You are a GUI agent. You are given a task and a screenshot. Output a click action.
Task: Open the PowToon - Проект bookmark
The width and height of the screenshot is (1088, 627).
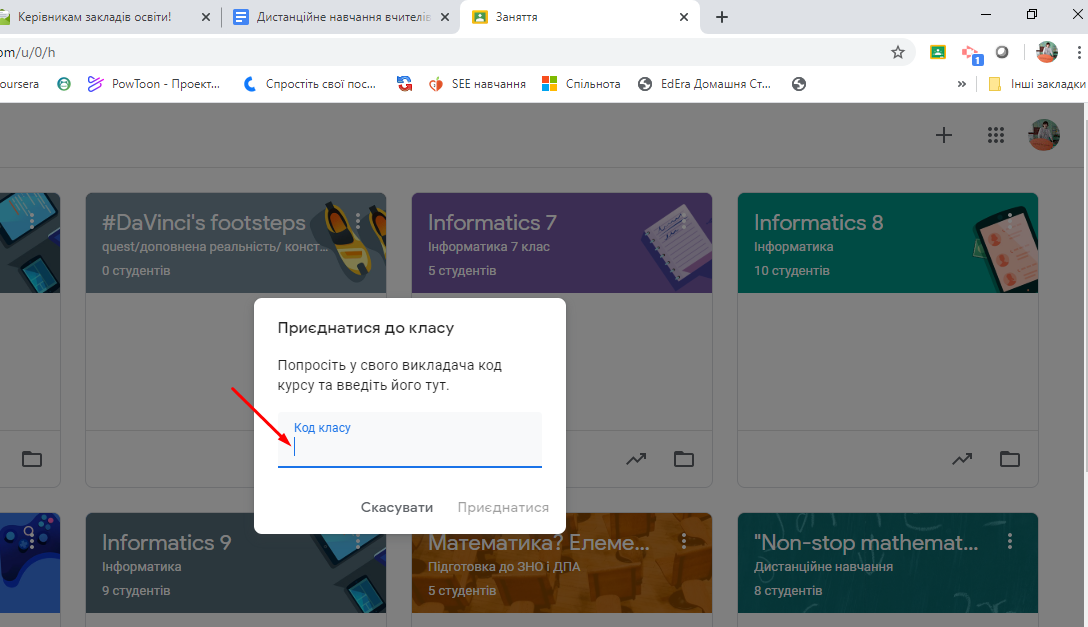[154, 84]
